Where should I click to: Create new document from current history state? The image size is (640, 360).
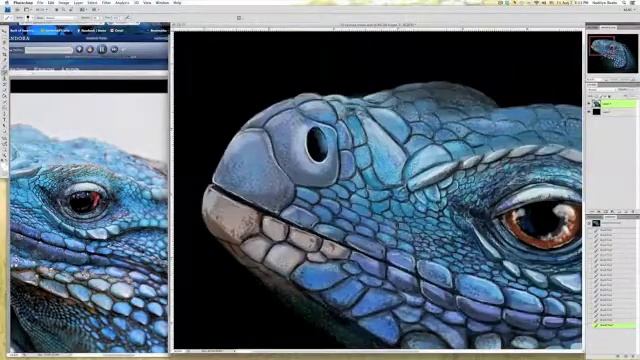tap(618, 356)
